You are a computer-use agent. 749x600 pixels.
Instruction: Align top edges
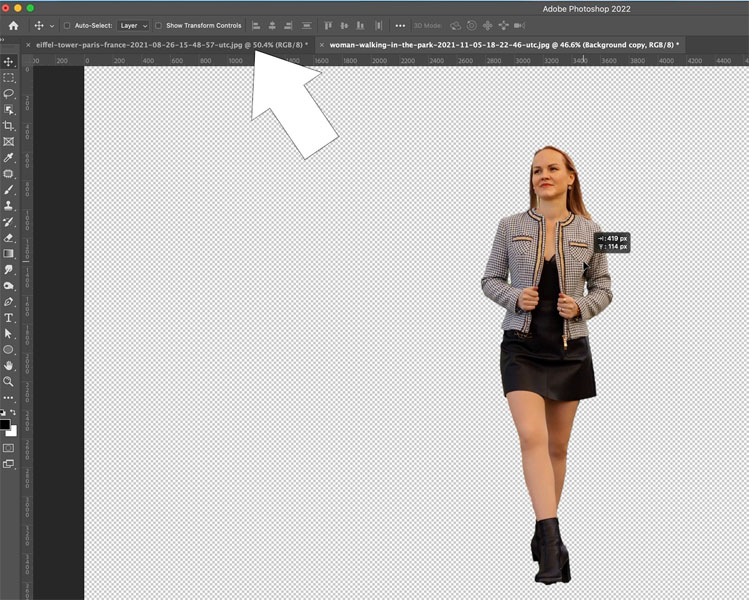[328, 26]
